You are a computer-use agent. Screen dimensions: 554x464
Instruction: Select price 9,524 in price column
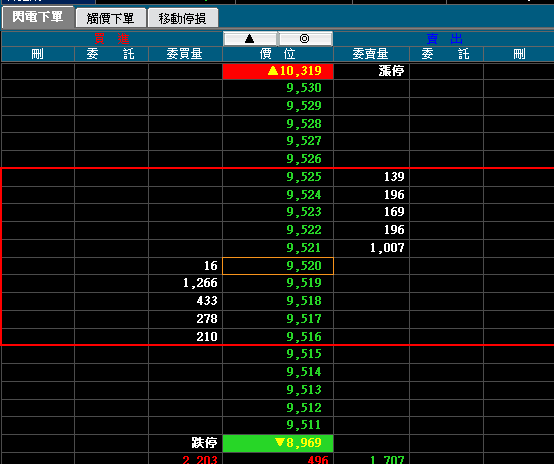(x=278, y=195)
